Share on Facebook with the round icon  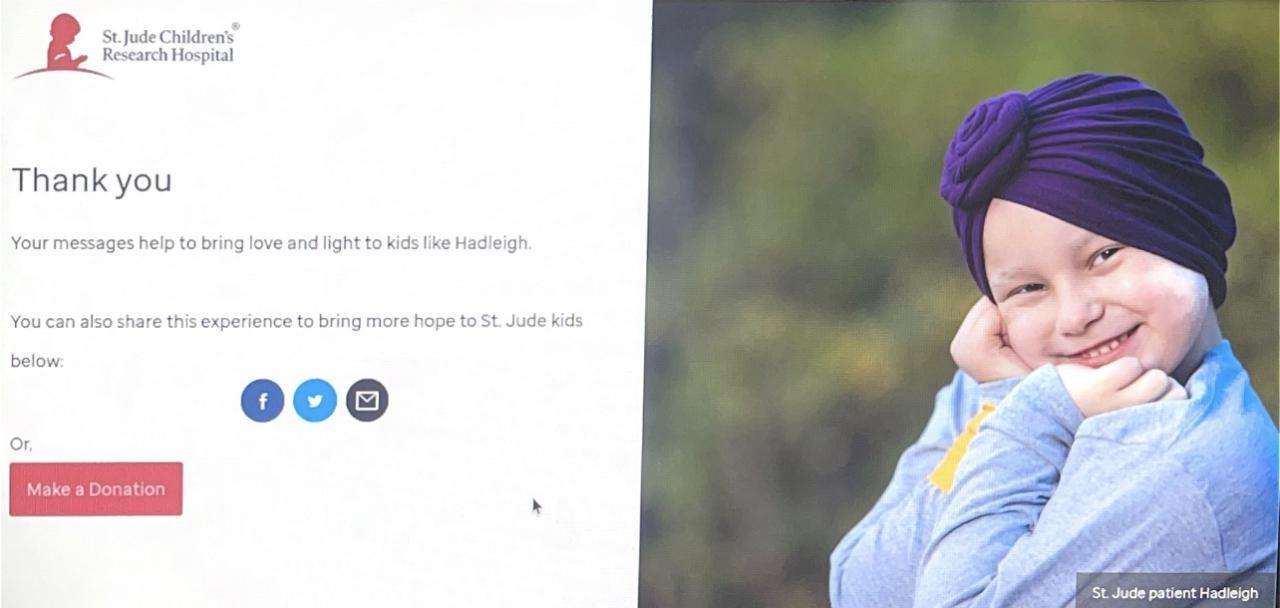click(262, 401)
